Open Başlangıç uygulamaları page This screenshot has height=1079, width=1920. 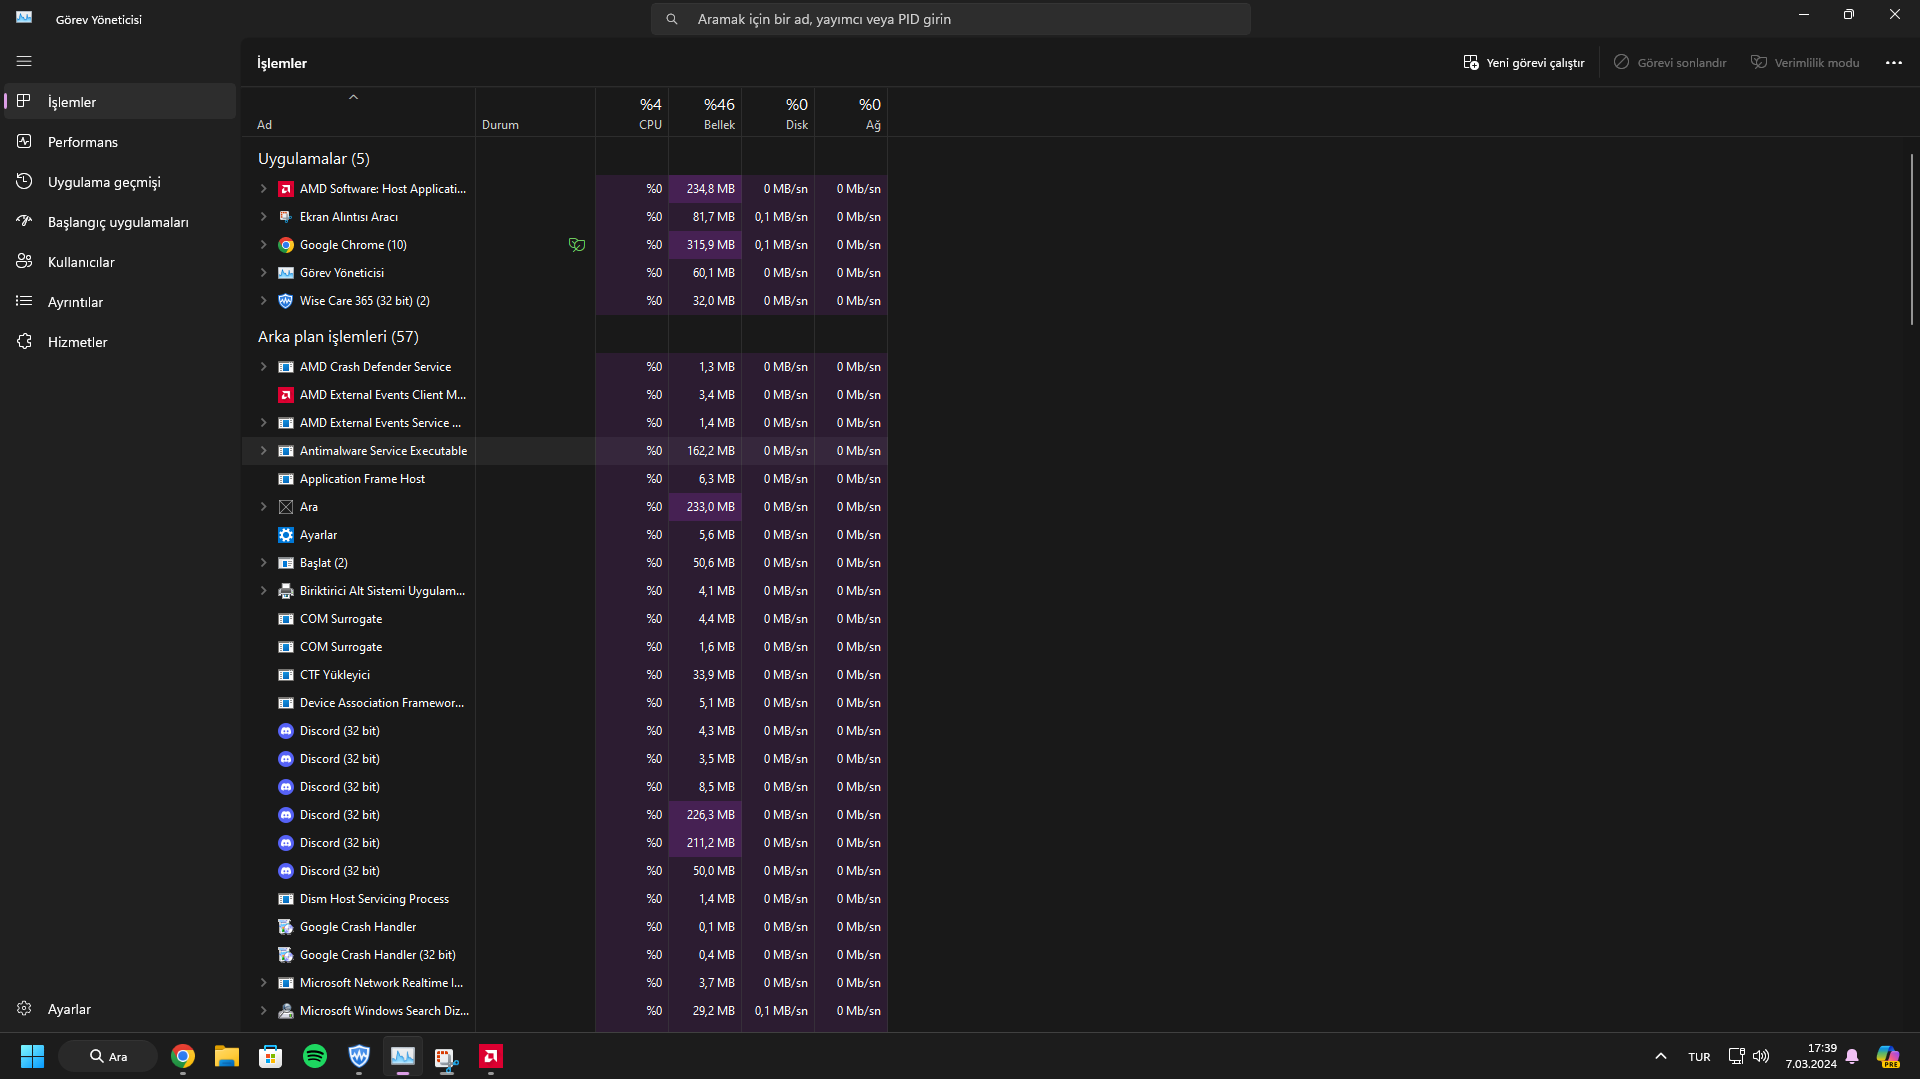[120, 222]
